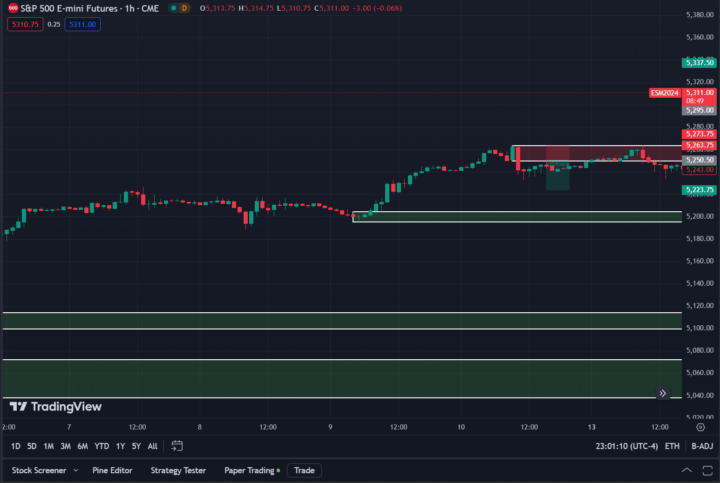Open the Go to date calendar icon
This screenshot has width=720, height=483.
click(177, 446)
